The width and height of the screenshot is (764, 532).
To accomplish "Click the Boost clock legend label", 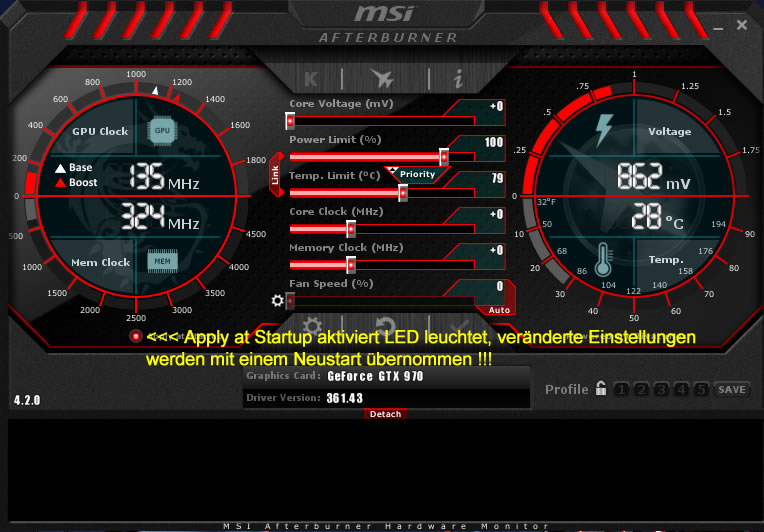I will click(x=83, y=183).
